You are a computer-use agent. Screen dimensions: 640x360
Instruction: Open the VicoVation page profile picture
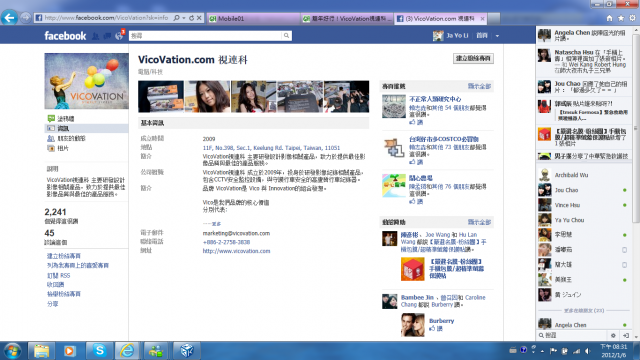[87, 81]
